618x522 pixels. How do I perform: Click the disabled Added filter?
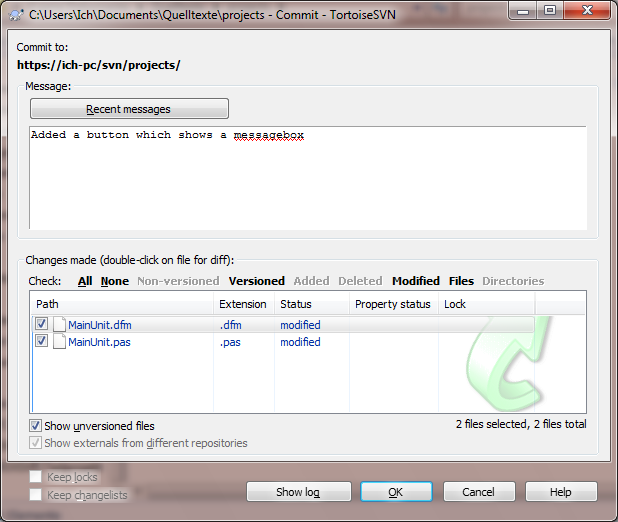pyautogui.click(x=311, y=281)
